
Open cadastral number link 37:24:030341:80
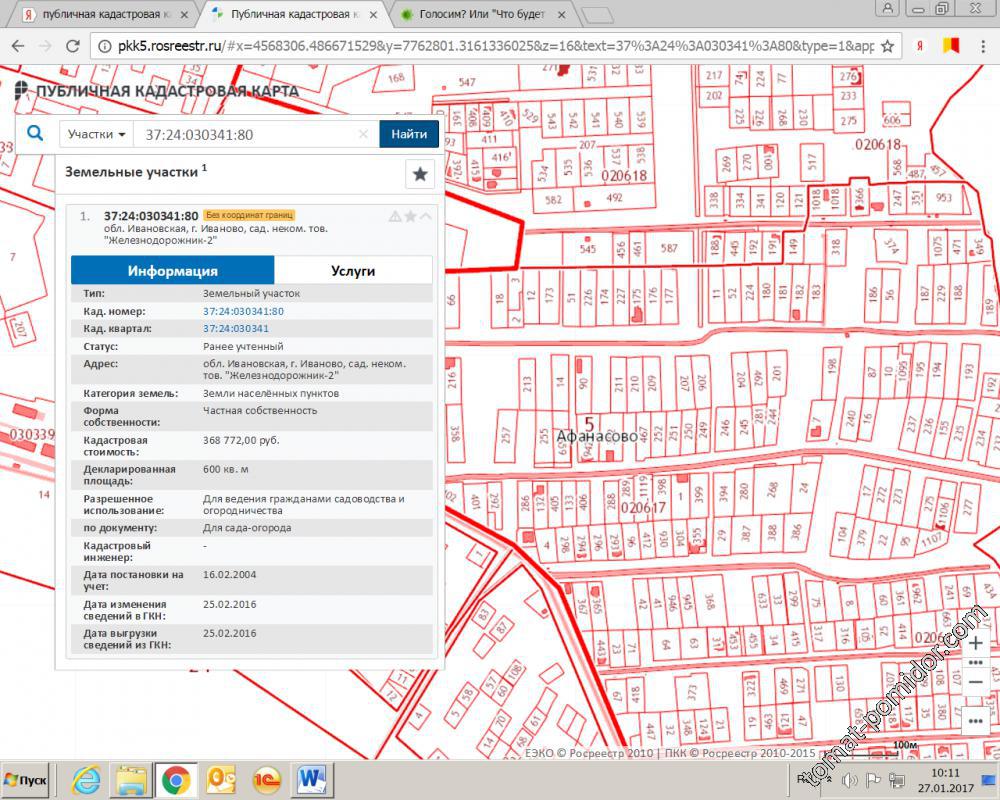click(243, 311)
